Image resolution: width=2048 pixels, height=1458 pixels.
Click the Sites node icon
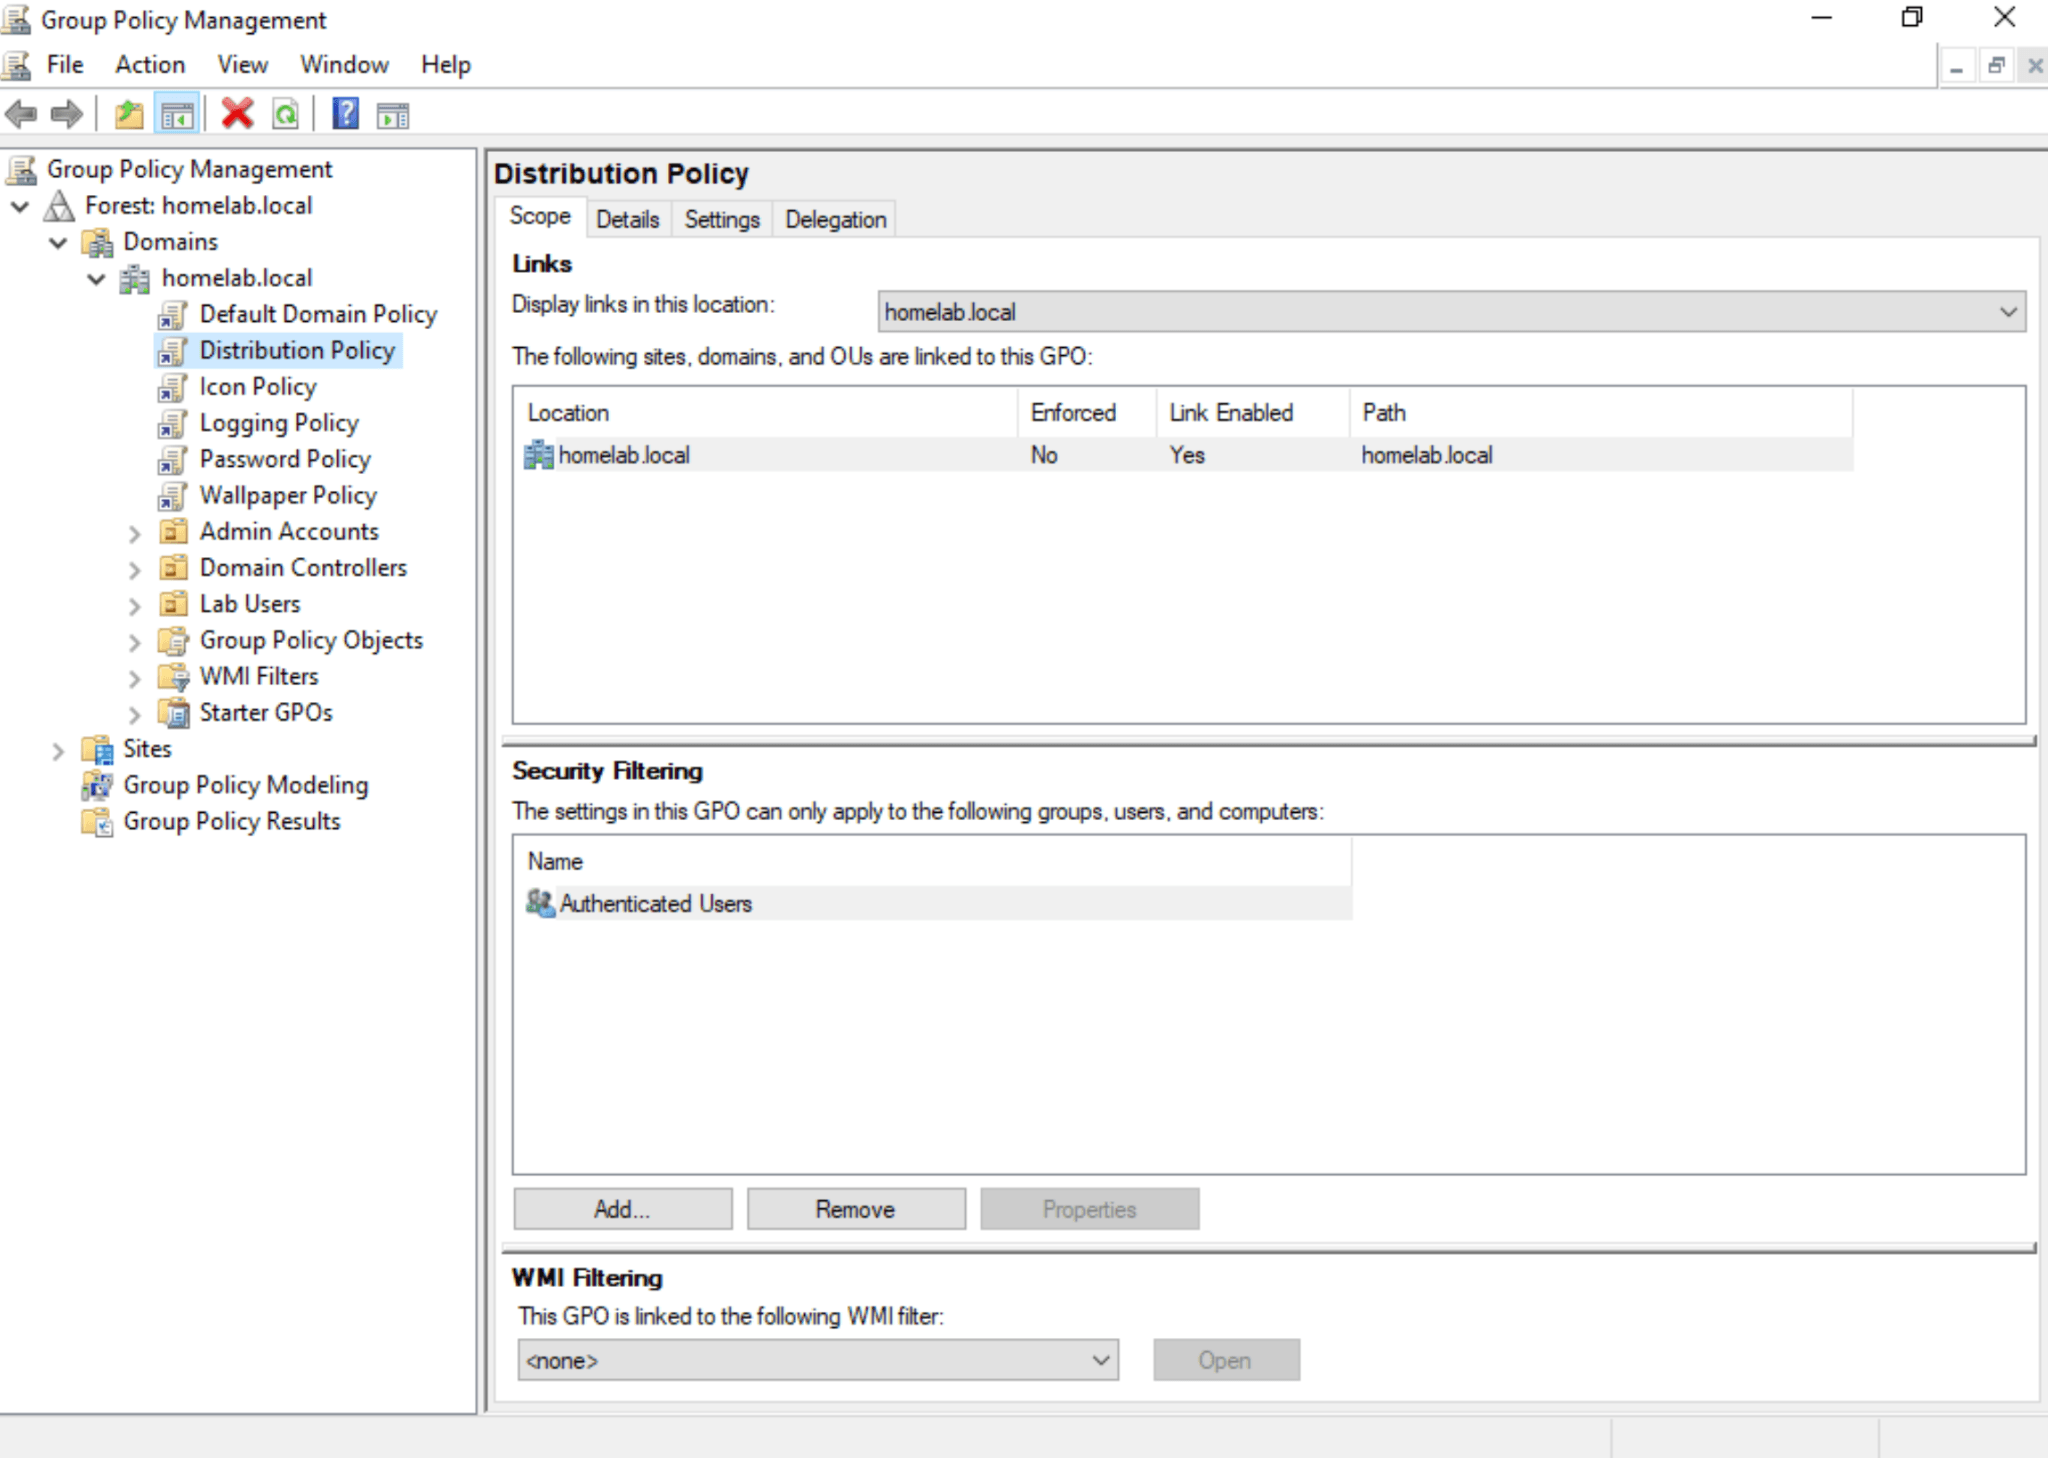pyautogui.click(x=97, y=749)
